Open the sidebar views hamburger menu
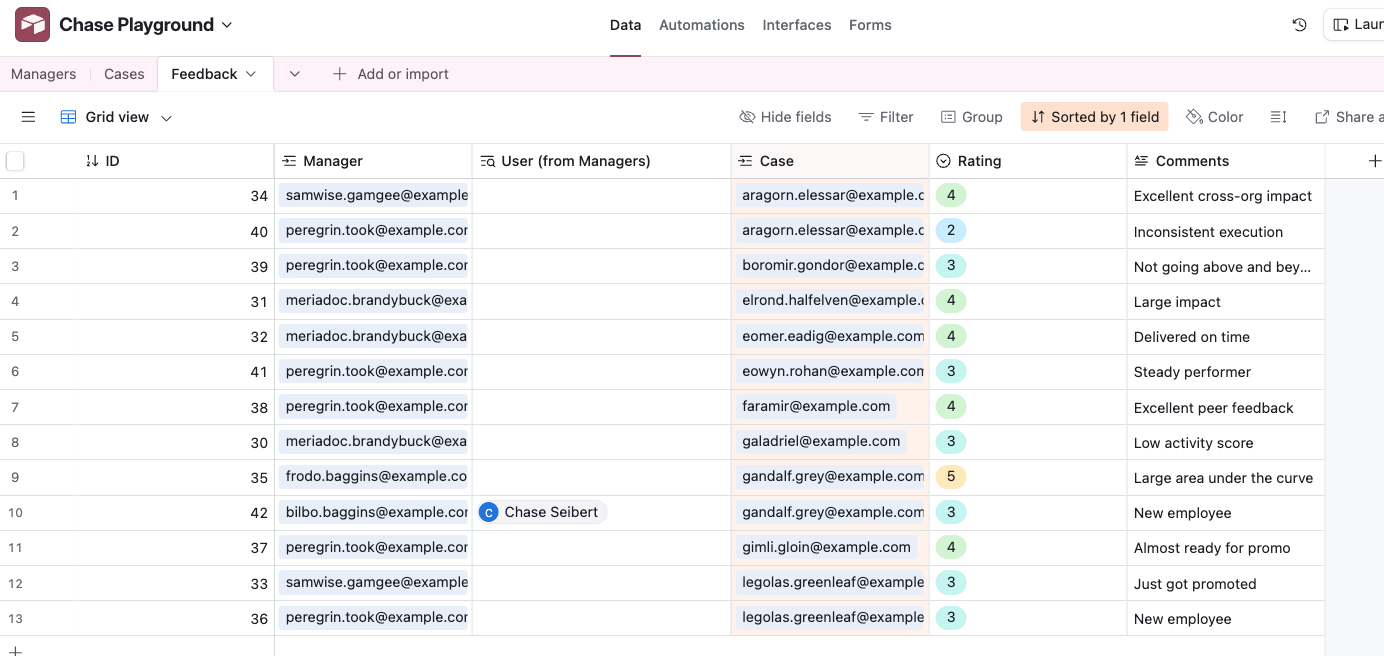The image size is (1384, 656). coord(28,117)
